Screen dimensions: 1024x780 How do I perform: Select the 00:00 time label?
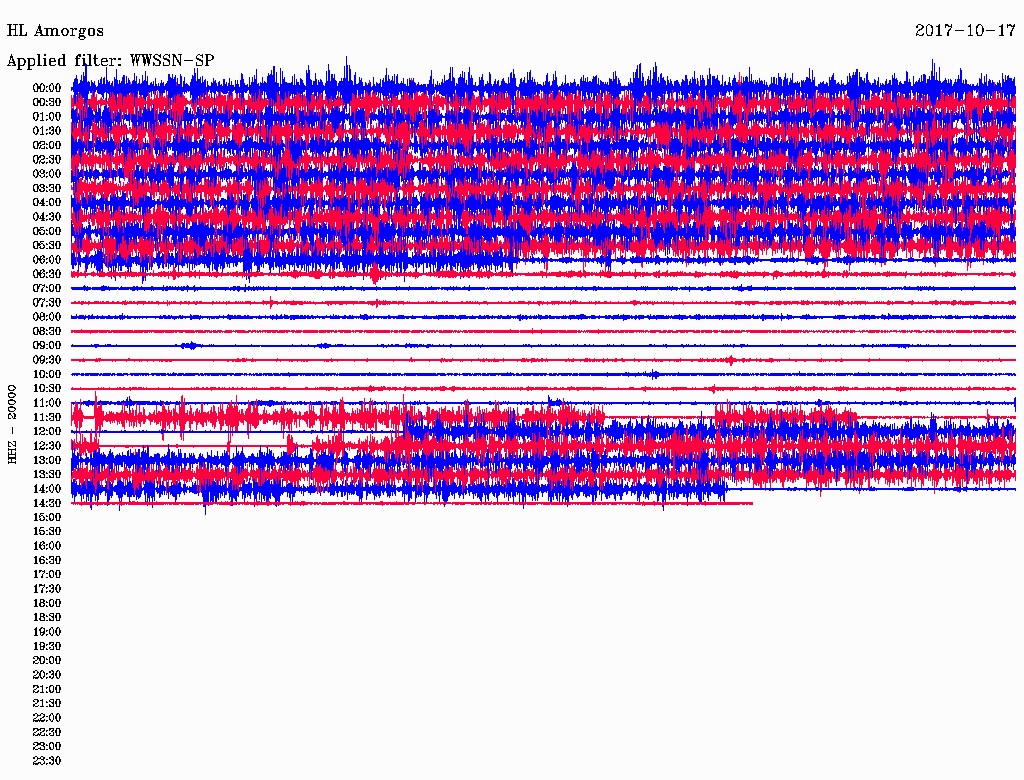(47, 88)
